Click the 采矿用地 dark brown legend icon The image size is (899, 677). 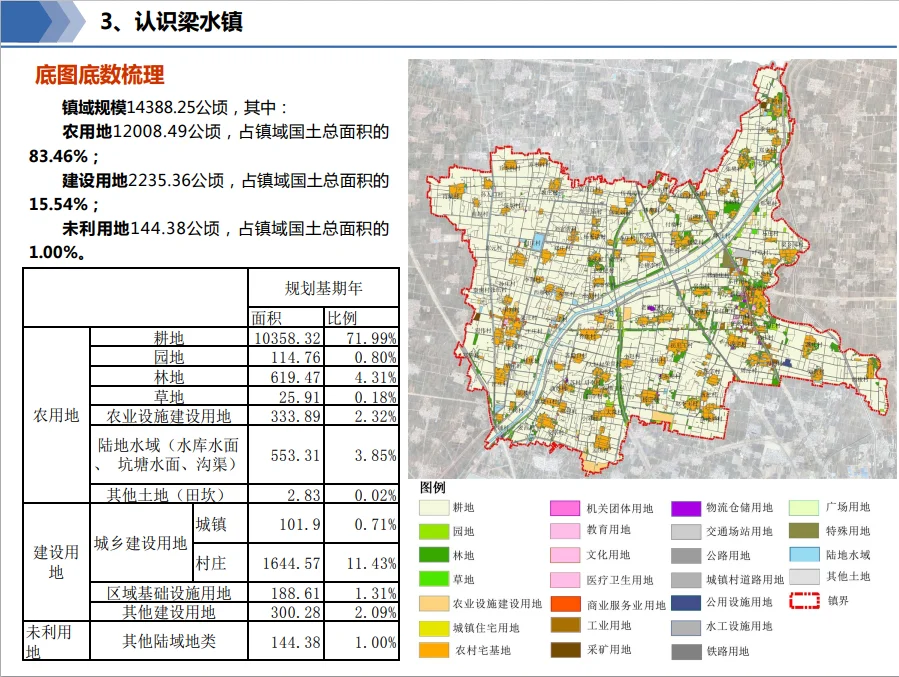click(x=565, y=650)
